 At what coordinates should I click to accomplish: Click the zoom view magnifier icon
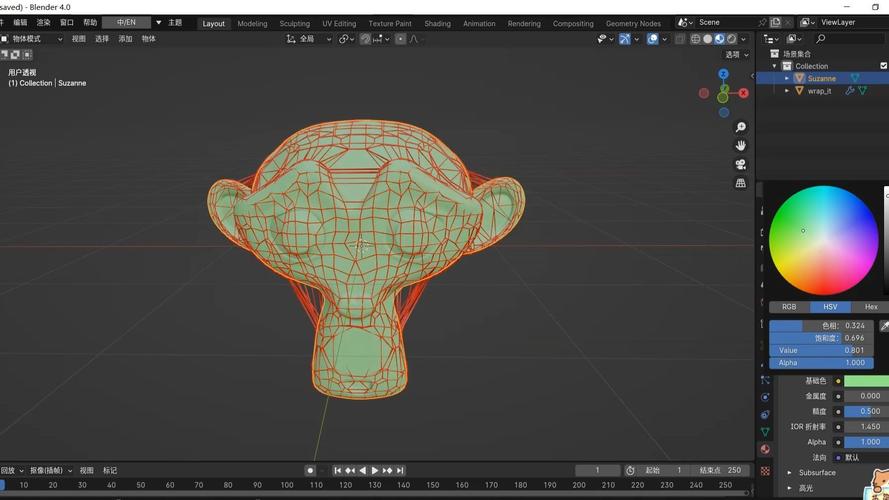(x=740, y=127)
